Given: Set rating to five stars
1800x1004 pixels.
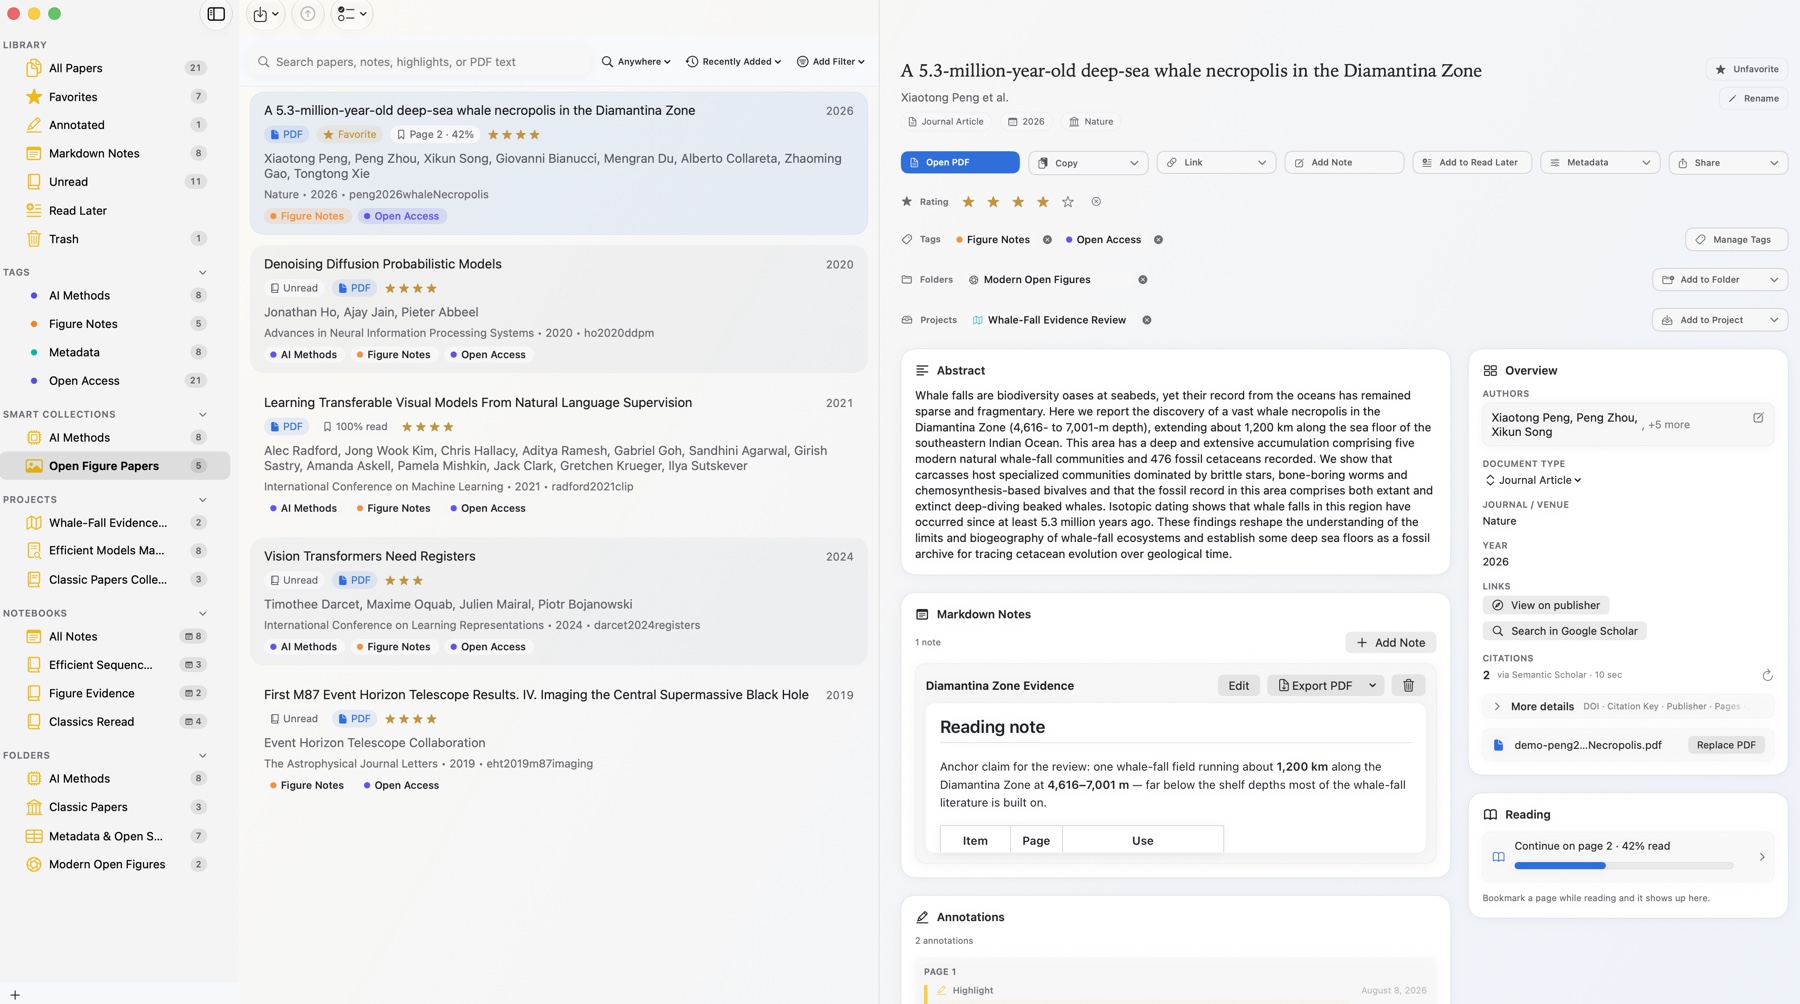Looking at the screenshot, I should [1068, 202].
